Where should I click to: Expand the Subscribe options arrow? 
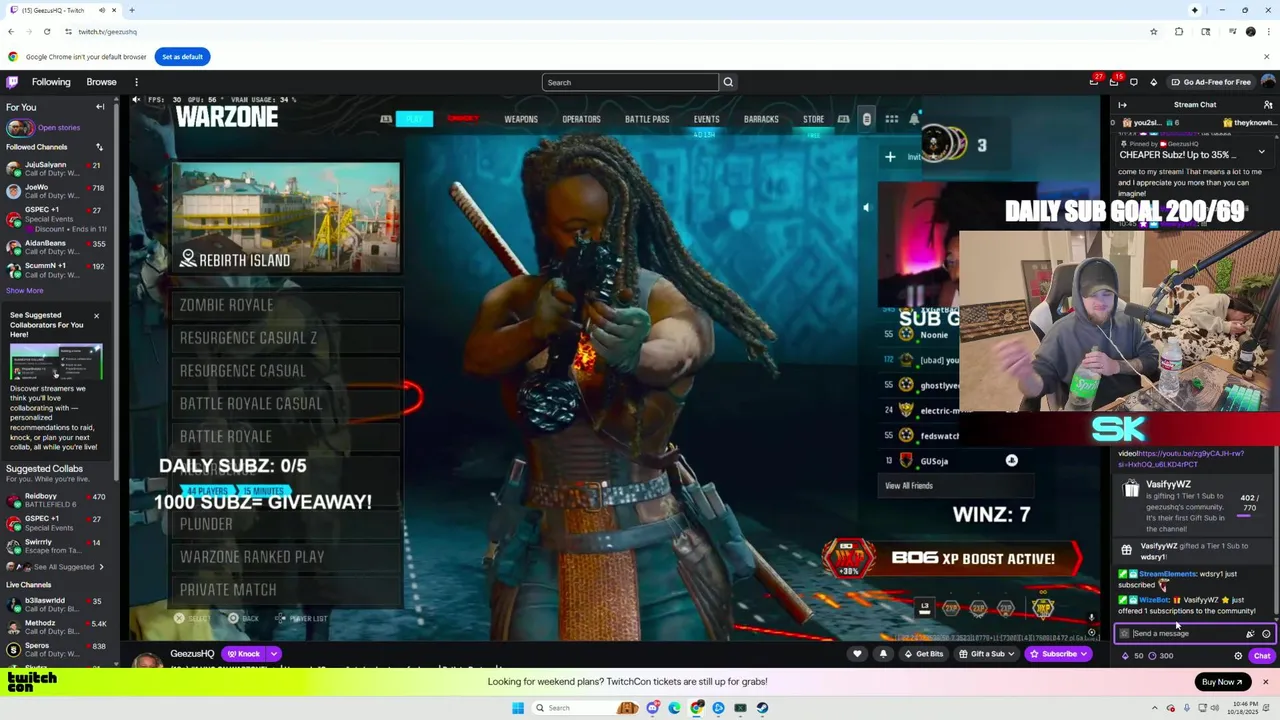tap(1084, 654)
